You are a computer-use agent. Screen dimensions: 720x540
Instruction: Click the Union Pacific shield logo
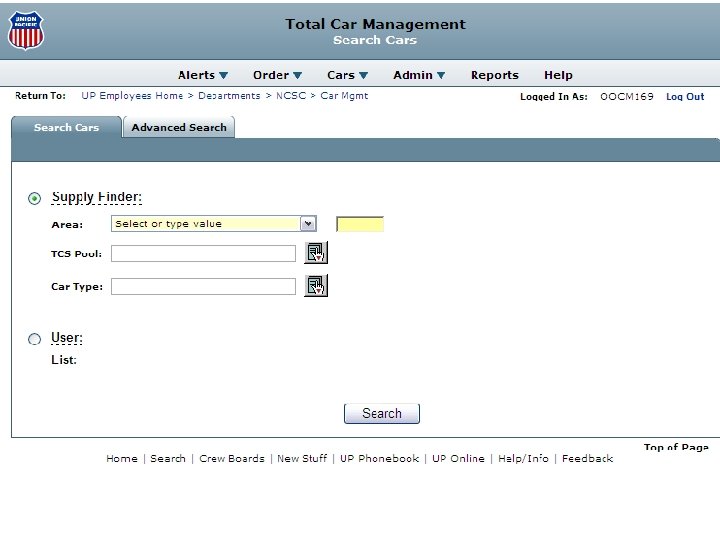(26, 30)
